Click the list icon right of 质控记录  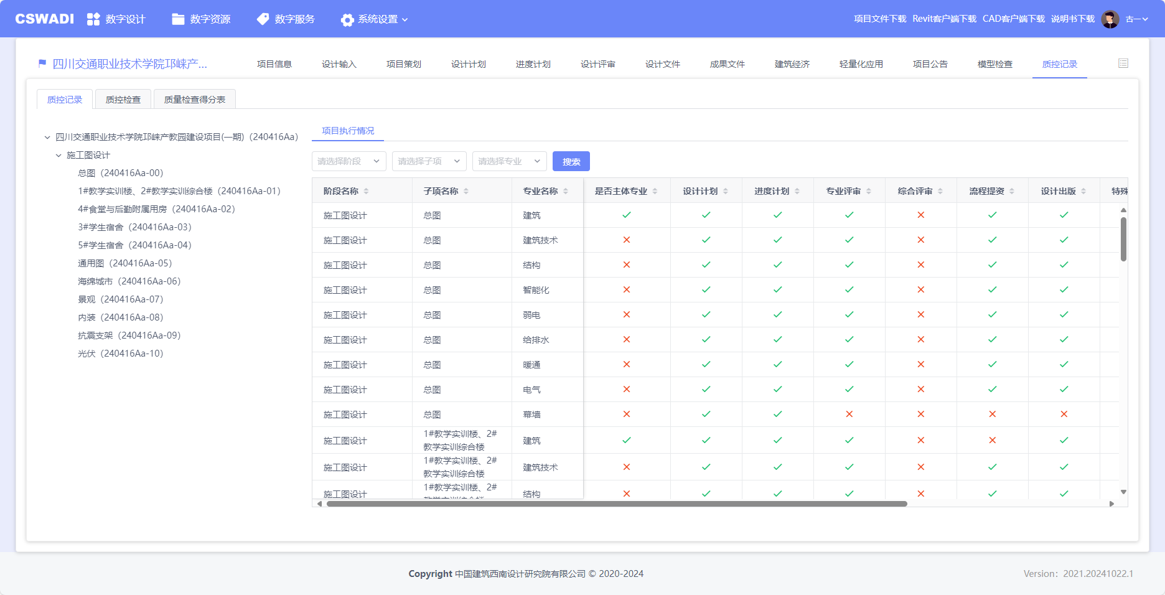tap(1123, 64)
